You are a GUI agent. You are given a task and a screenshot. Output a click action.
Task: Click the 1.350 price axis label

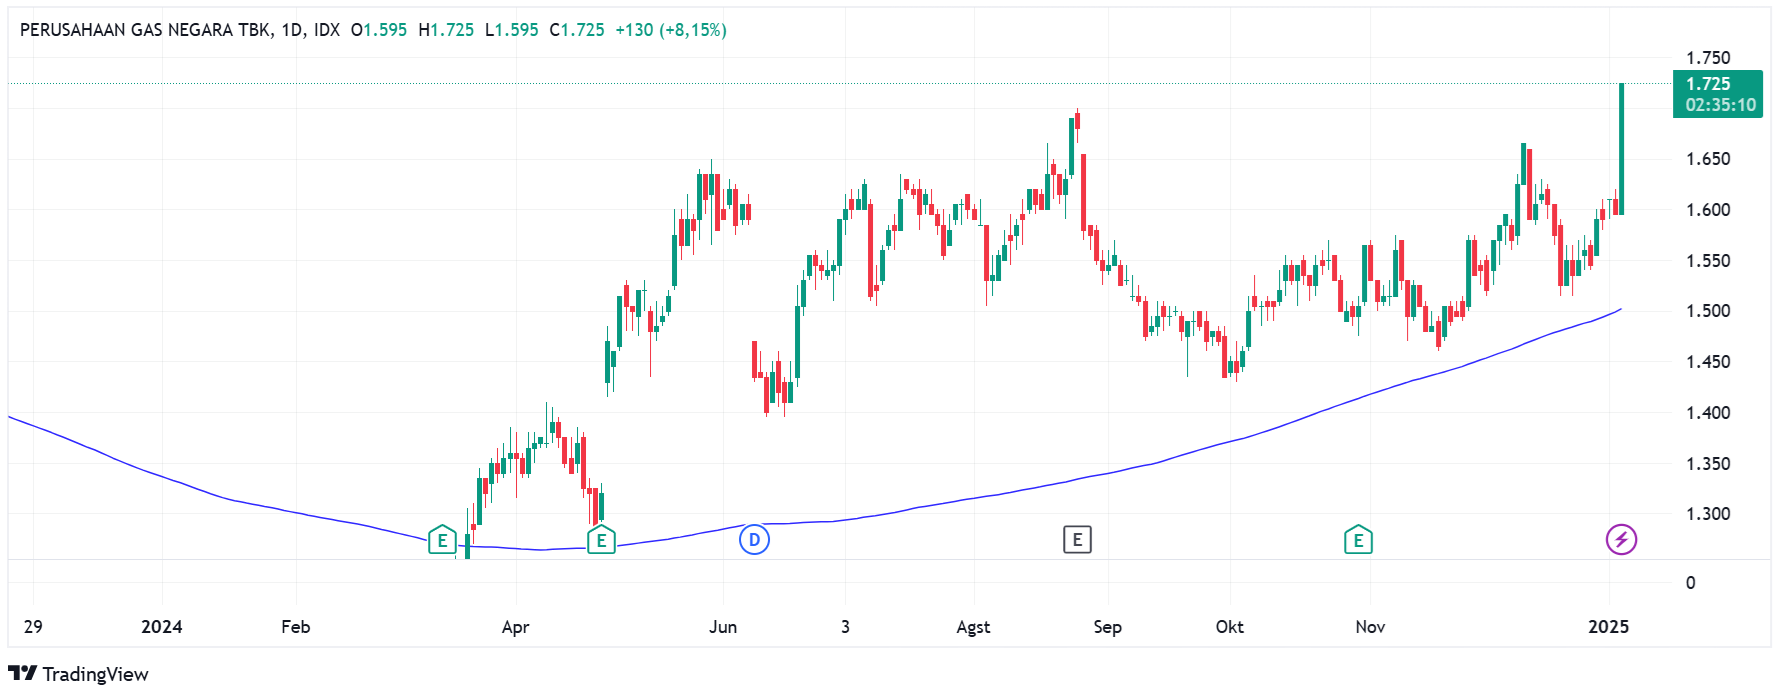pos(1708,464)
